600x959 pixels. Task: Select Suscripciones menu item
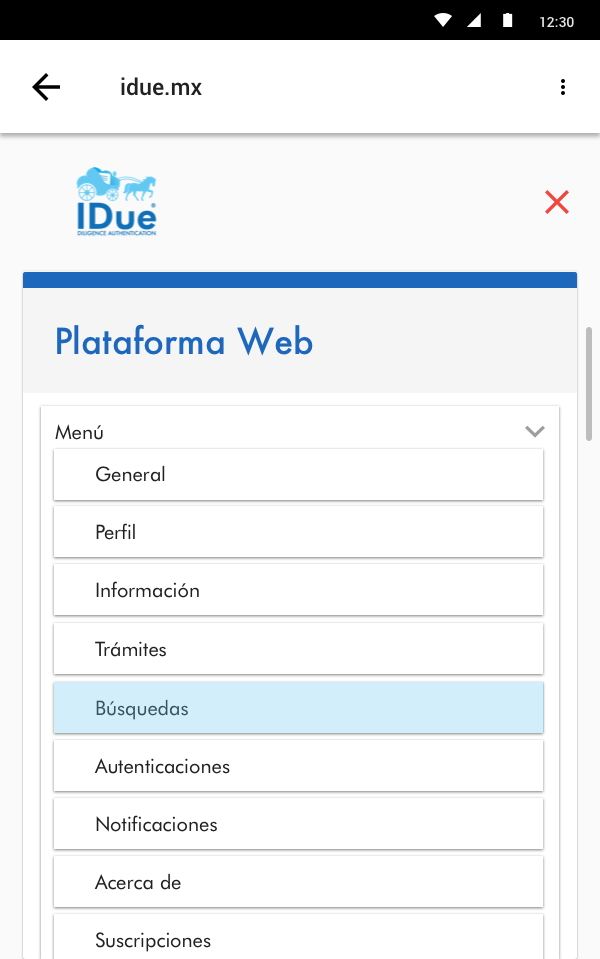tap(298, 940)
